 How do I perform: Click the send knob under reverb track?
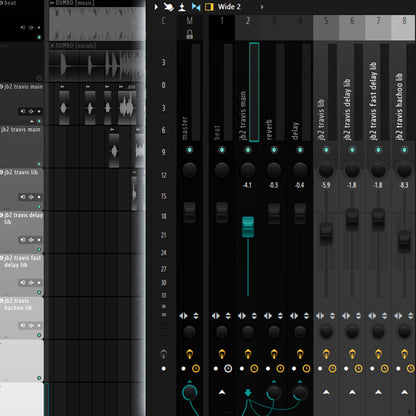click(x=274, y=393)
